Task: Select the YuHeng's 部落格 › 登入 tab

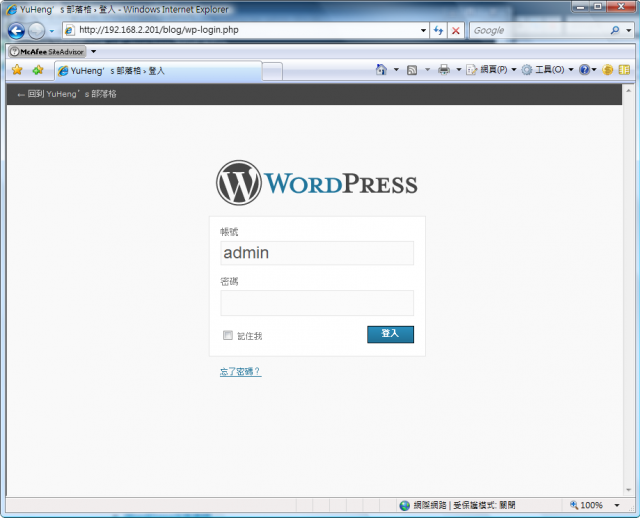Action: (158, 71)
